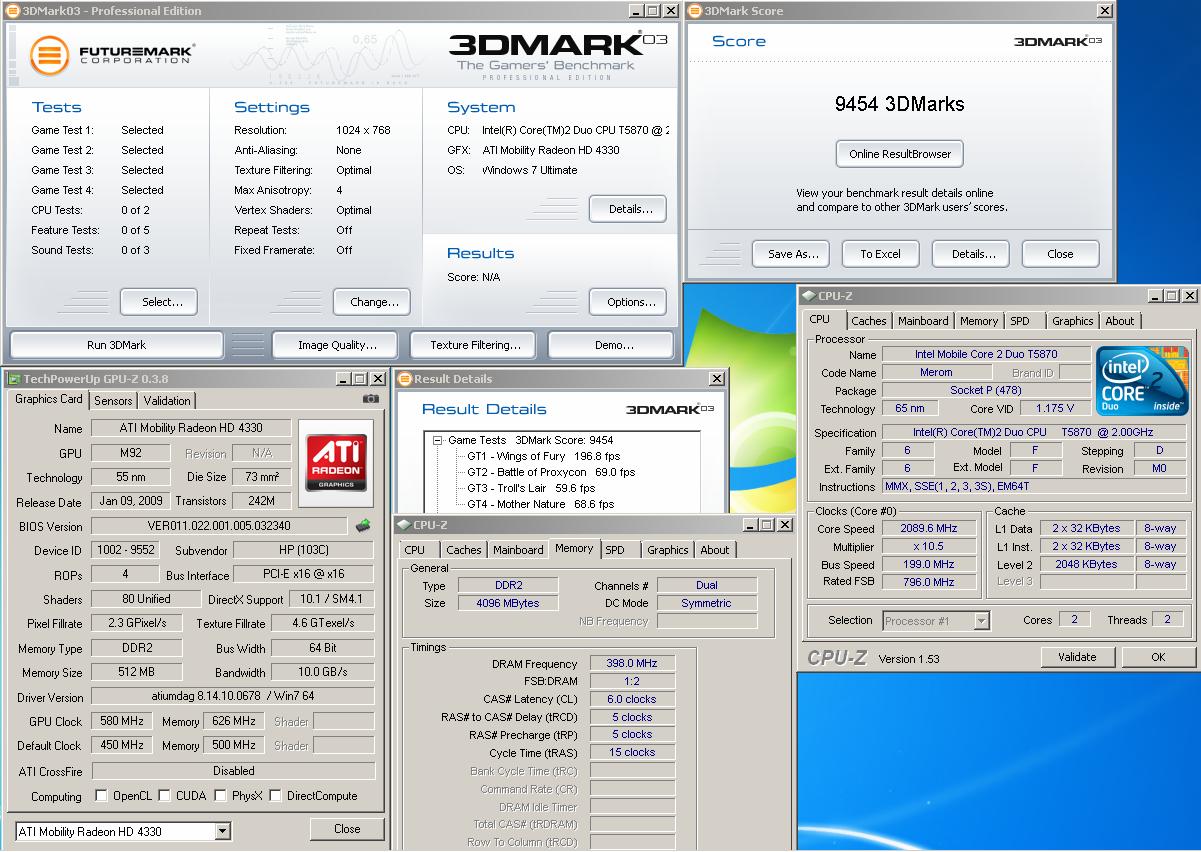Click Details button in 3DMark Score window
1201x852 pixels.
click(972, 254)
